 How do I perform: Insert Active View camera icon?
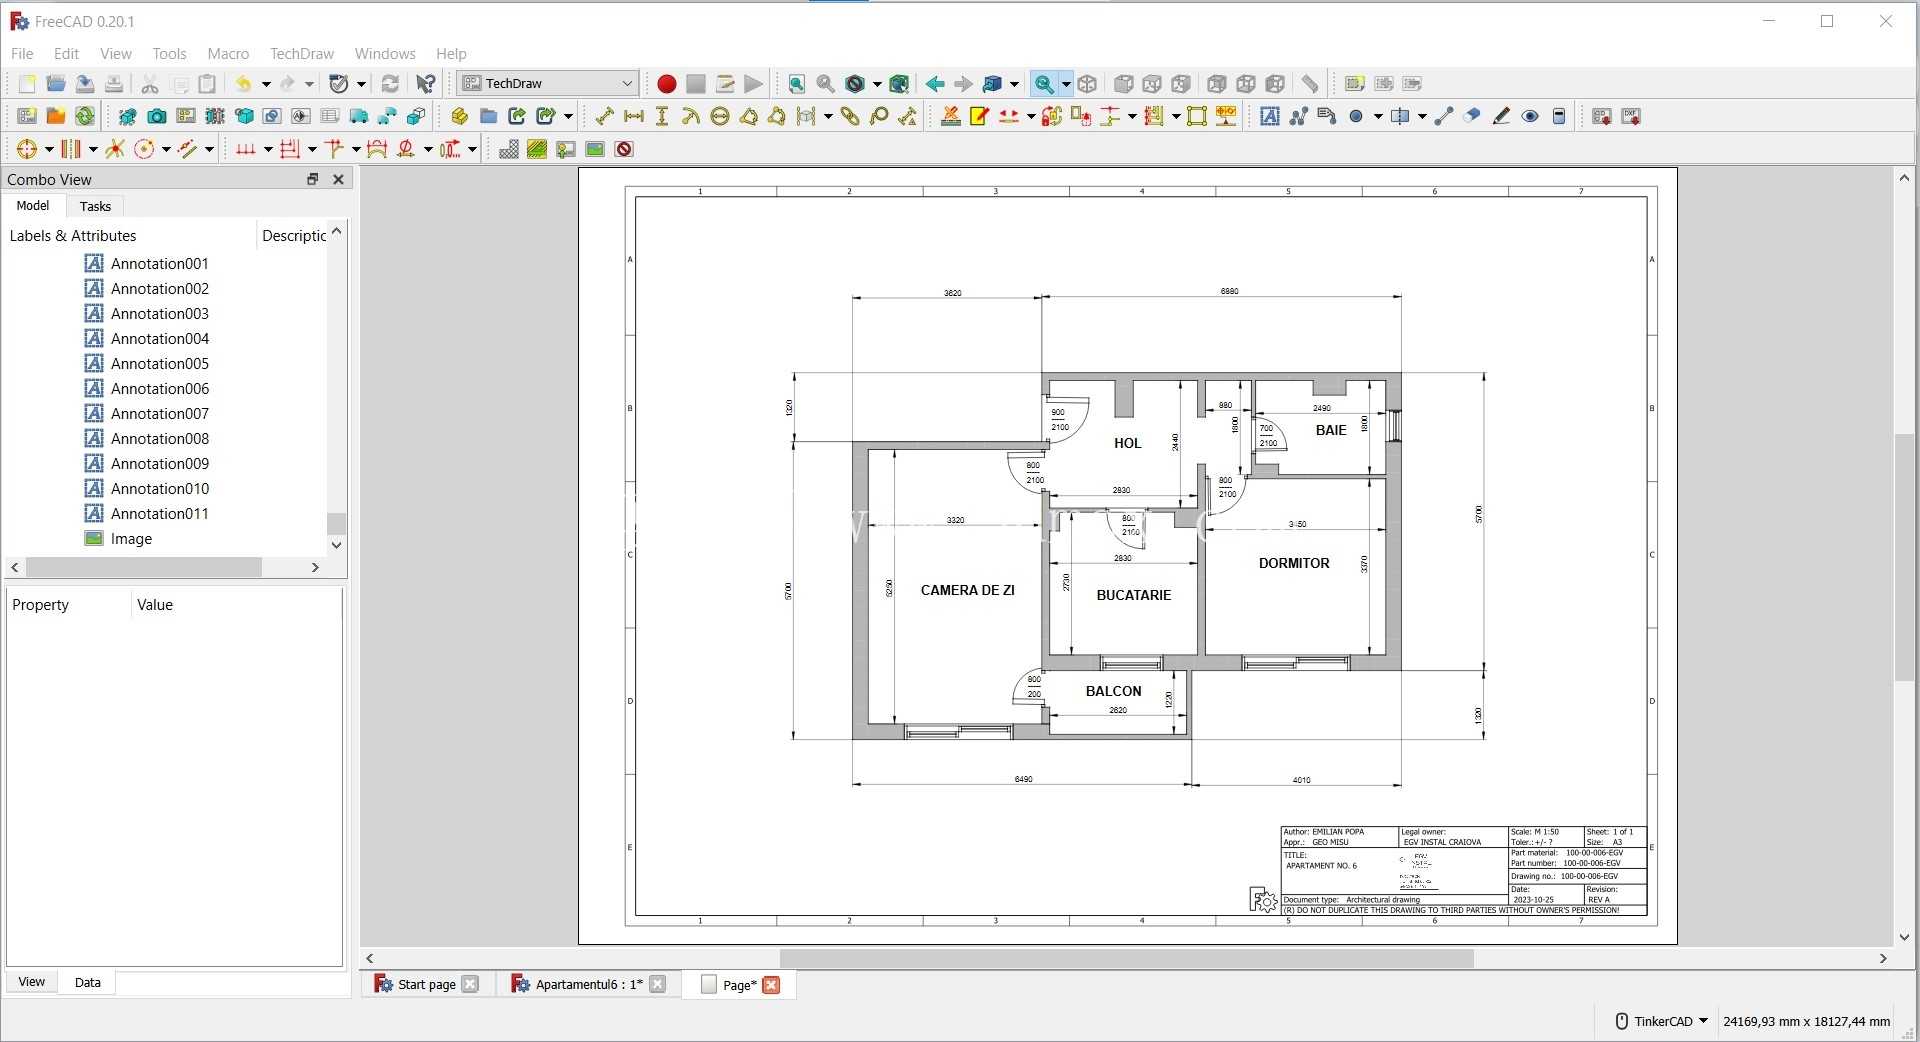click(x=157, y=116)
